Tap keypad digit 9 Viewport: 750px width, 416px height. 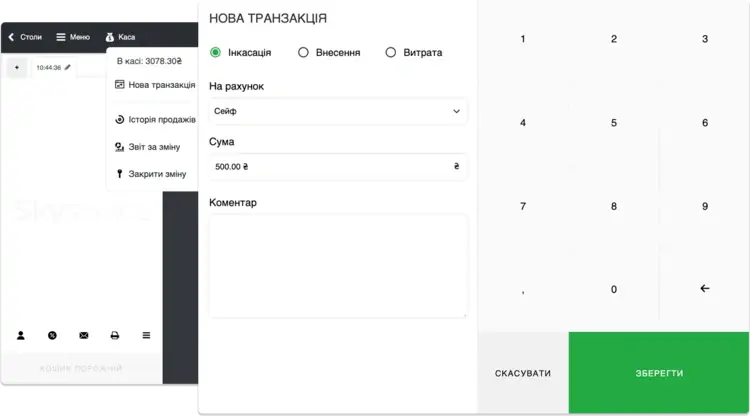[705, 206]
